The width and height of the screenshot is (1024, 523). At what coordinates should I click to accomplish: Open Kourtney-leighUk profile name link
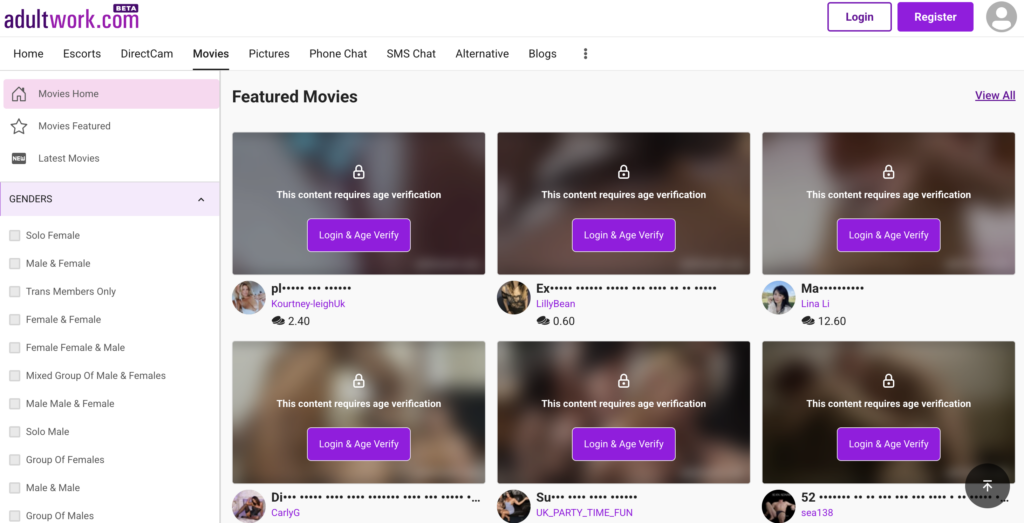[x=308, y=304]
